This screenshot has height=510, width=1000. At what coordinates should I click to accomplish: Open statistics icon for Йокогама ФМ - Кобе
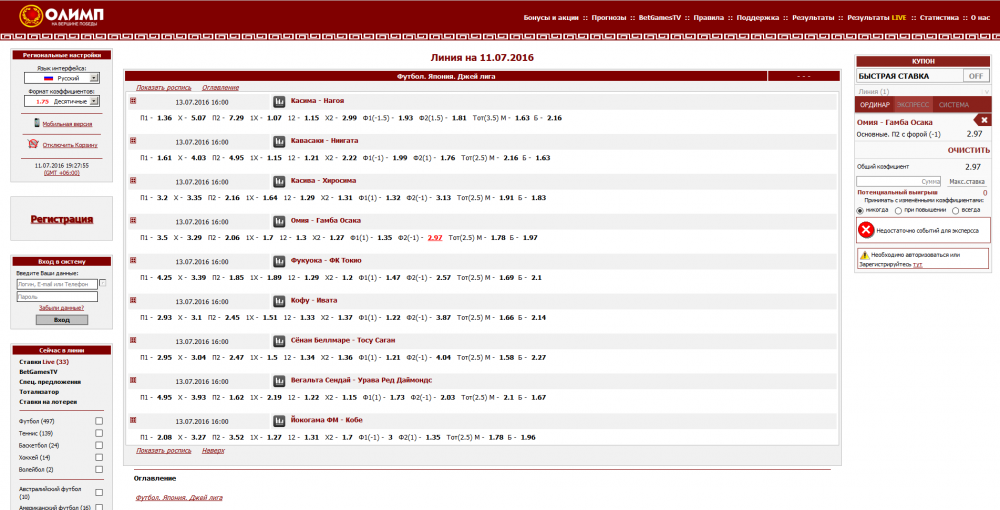[x=279, y=421]
